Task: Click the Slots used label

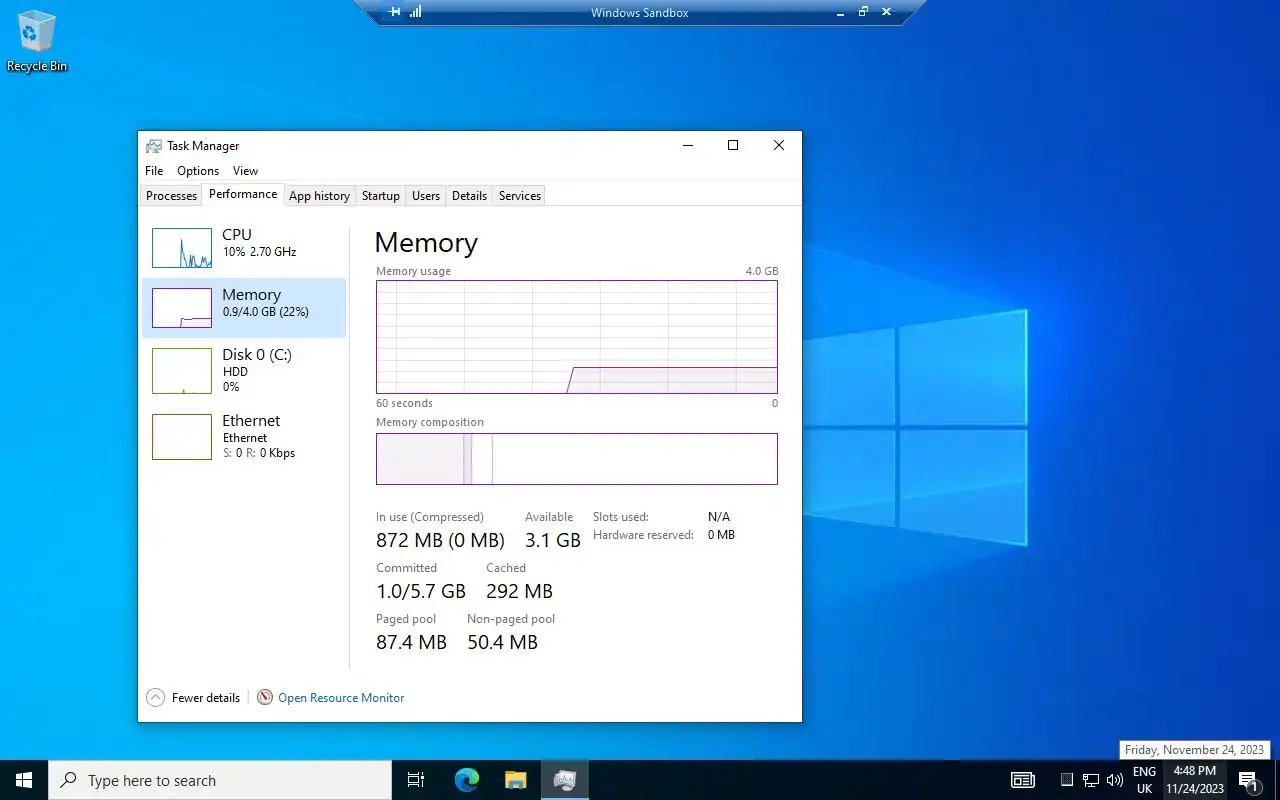Action: pyautogui.click(x=621, y=517)
